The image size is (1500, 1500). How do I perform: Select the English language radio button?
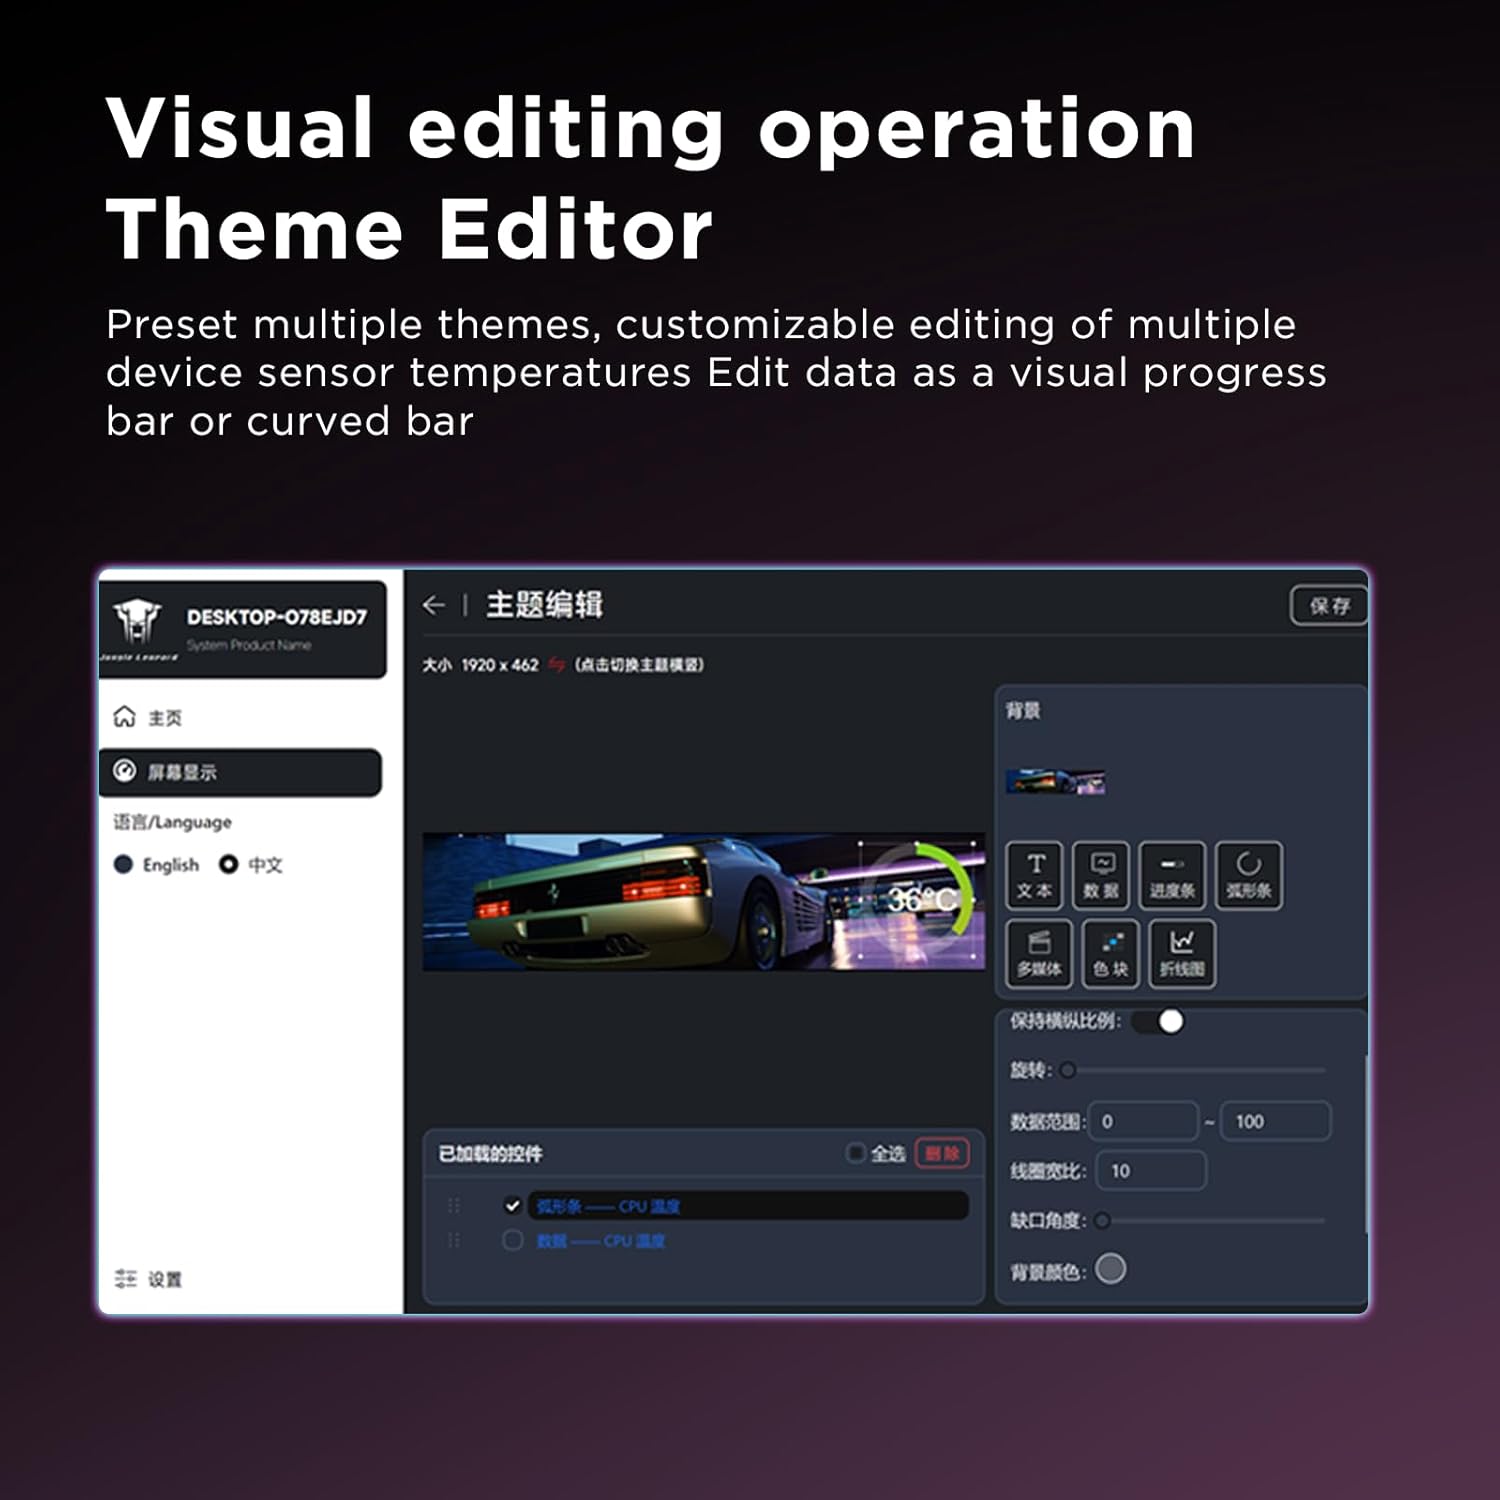(x=124, y=865)
